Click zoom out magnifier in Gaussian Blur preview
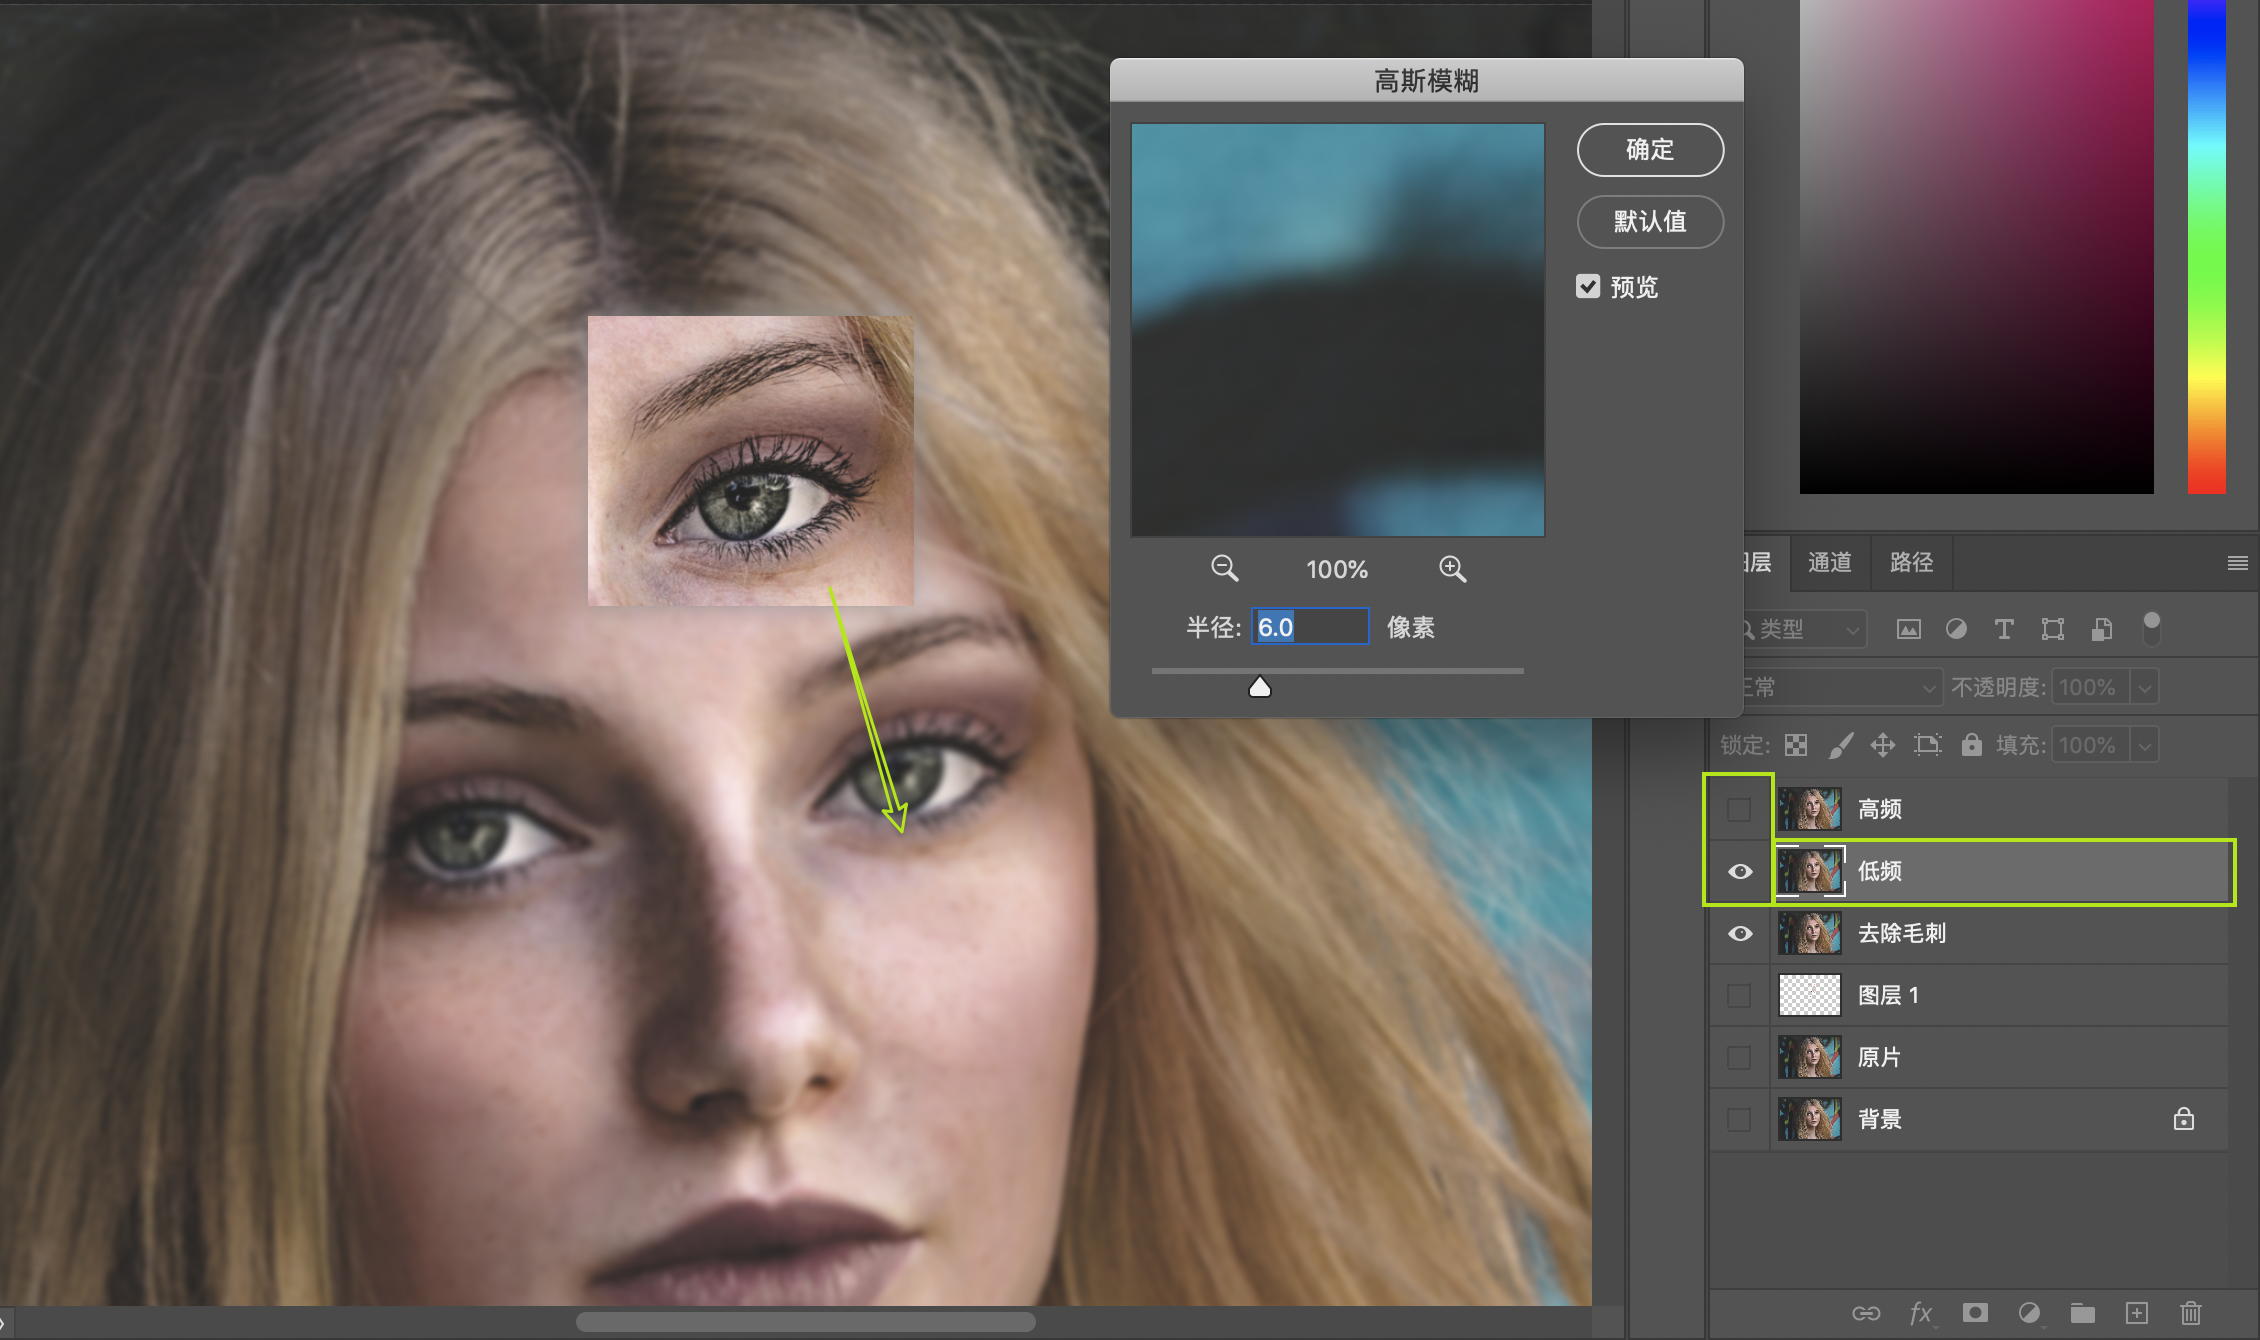This screenshot has height=1340, width=2260. [1224, 568]
